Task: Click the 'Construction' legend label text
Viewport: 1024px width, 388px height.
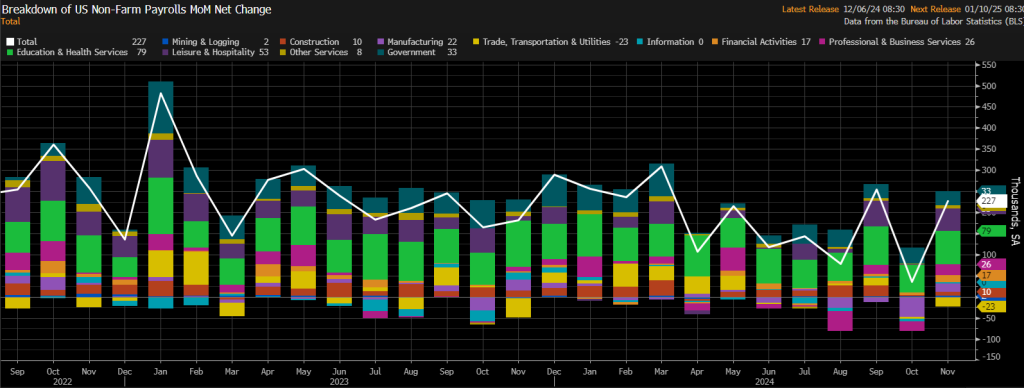Action: [x=314, y=42]
